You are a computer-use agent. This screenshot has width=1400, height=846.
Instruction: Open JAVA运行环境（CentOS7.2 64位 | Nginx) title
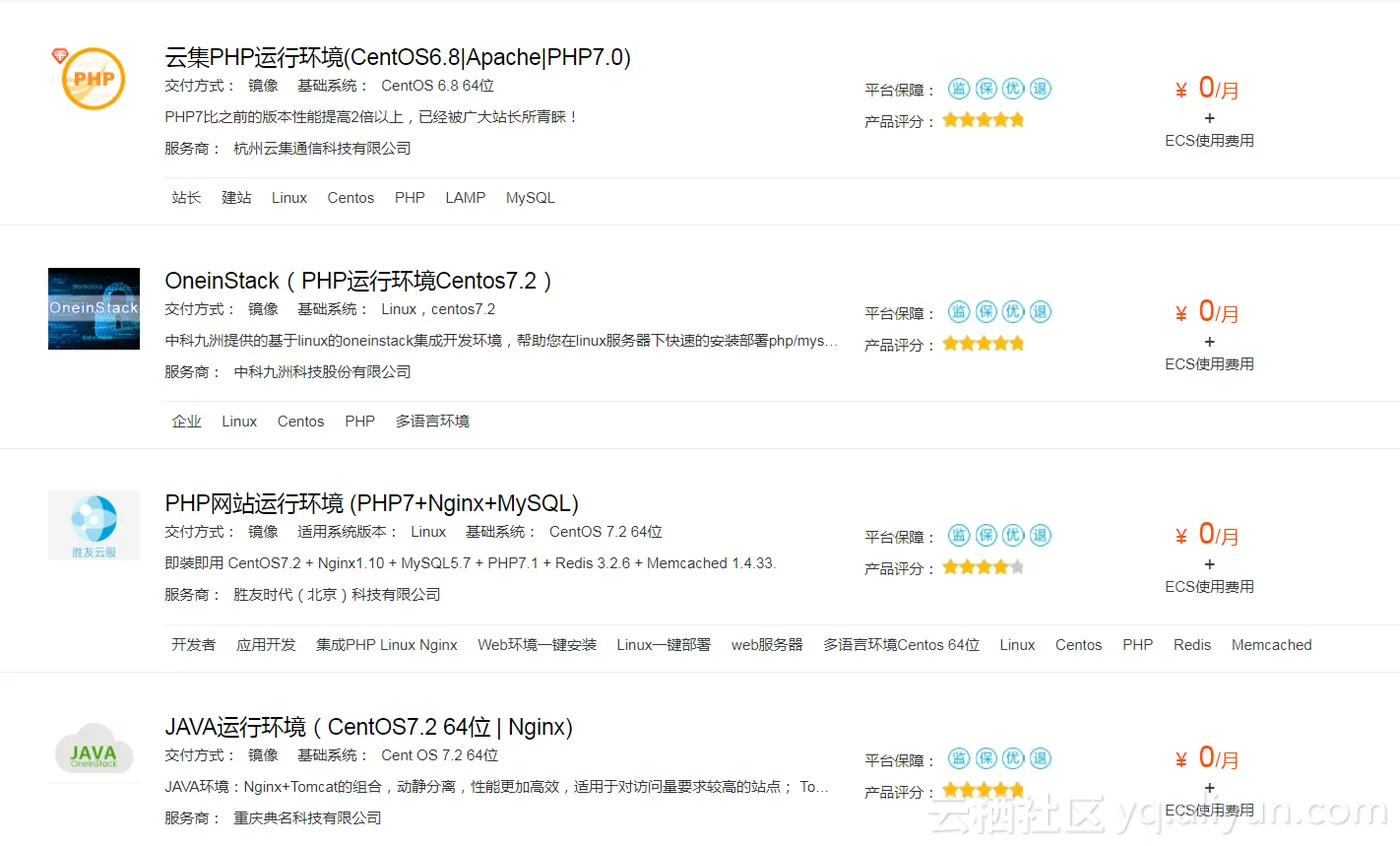click(369, 727)
